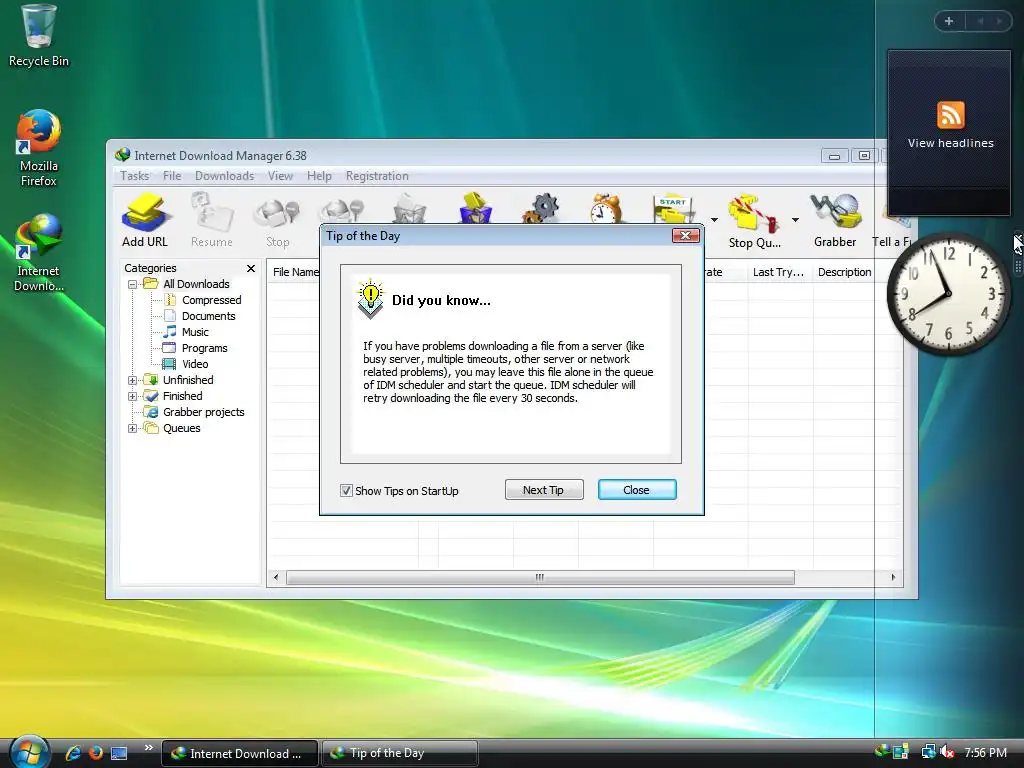The width and height of the screenshot is (1024, 768).
Task: Click the network tray icon
Action: (x=928, y=752)
